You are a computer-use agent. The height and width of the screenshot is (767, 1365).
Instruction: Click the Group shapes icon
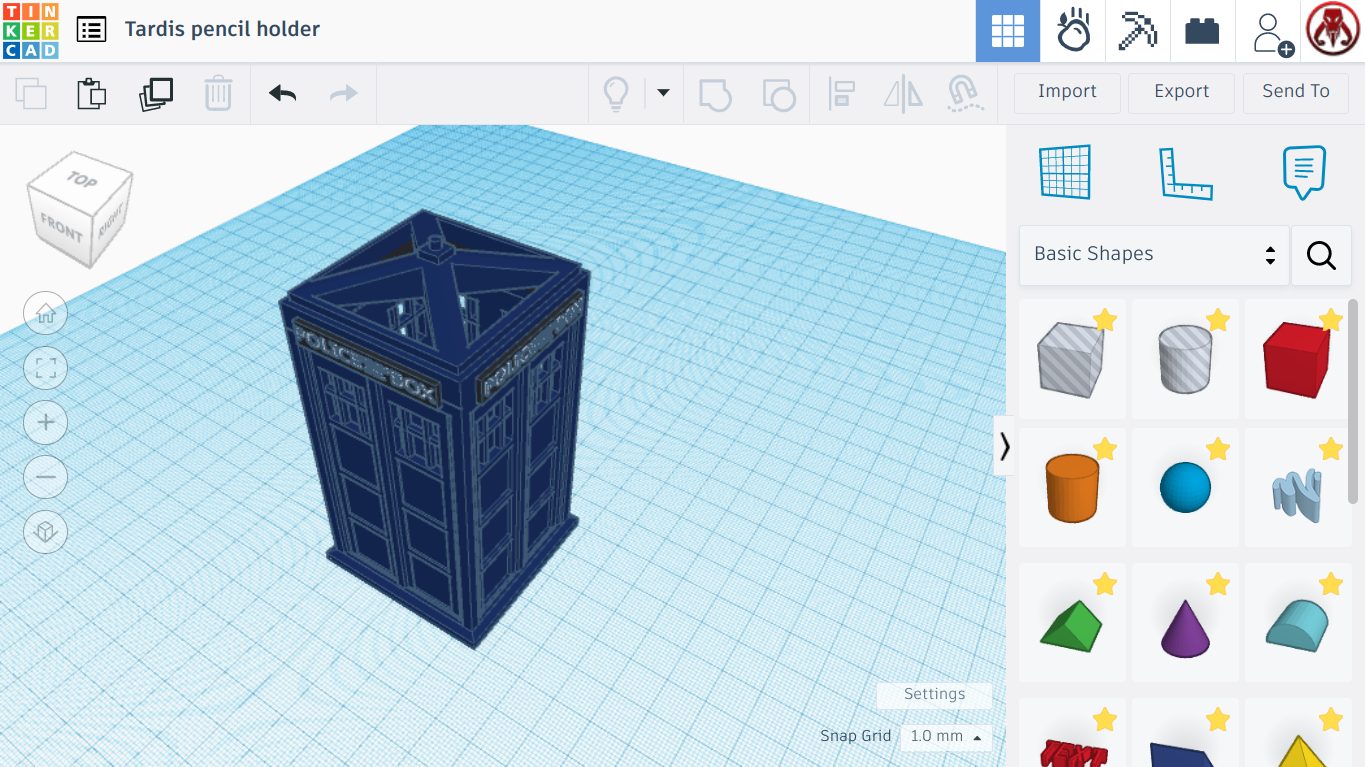pos(715,94)
